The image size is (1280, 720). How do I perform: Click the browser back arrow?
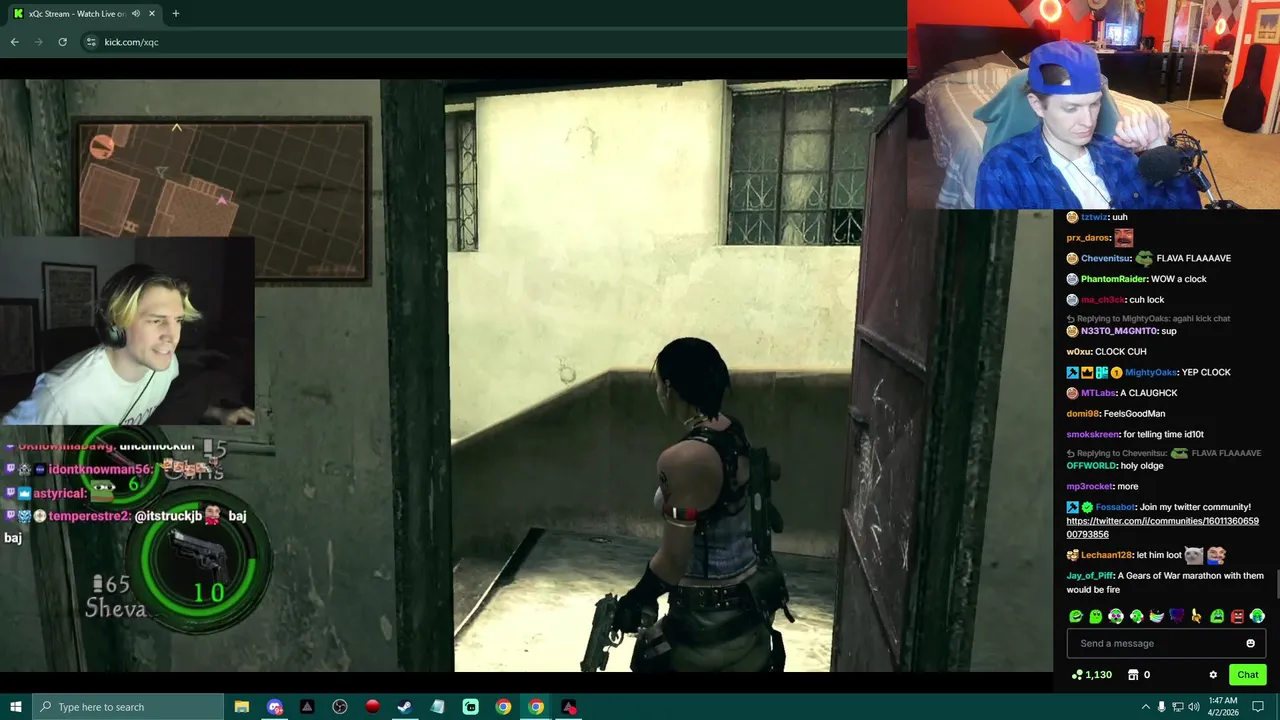(14, 42)
